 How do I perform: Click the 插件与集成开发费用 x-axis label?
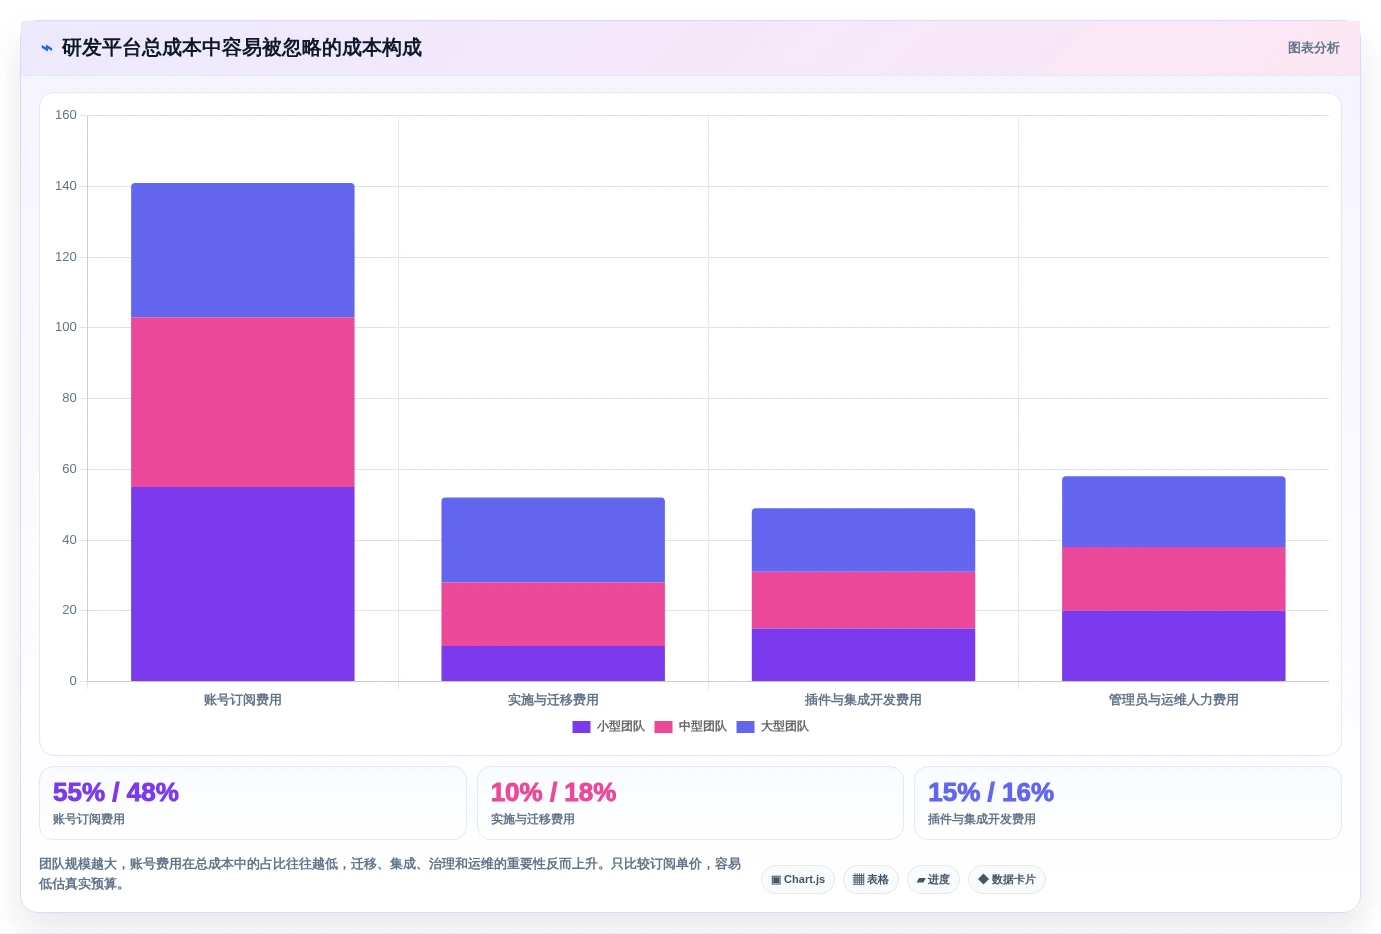863,700
